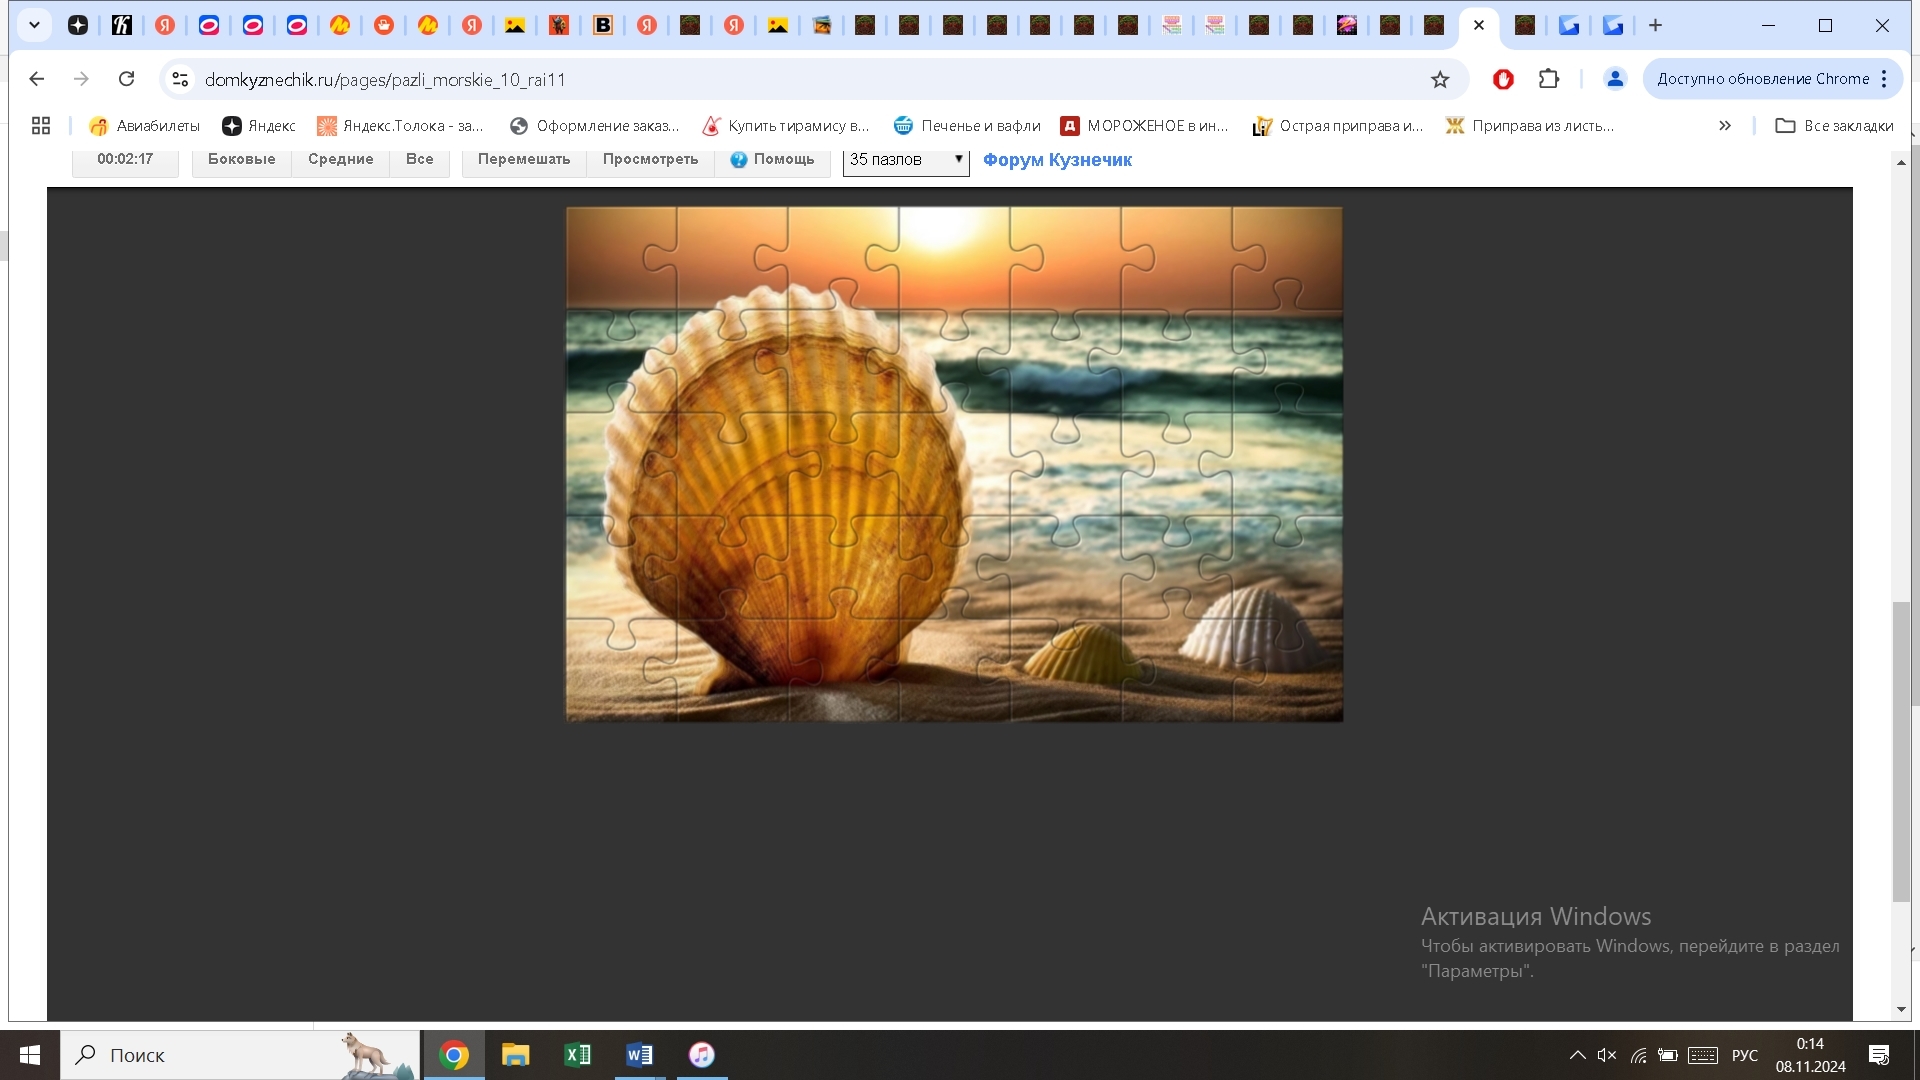This screenshot has width=1920, height=1080.
Task: Open Word from the taskbar
Action: 640,1055
